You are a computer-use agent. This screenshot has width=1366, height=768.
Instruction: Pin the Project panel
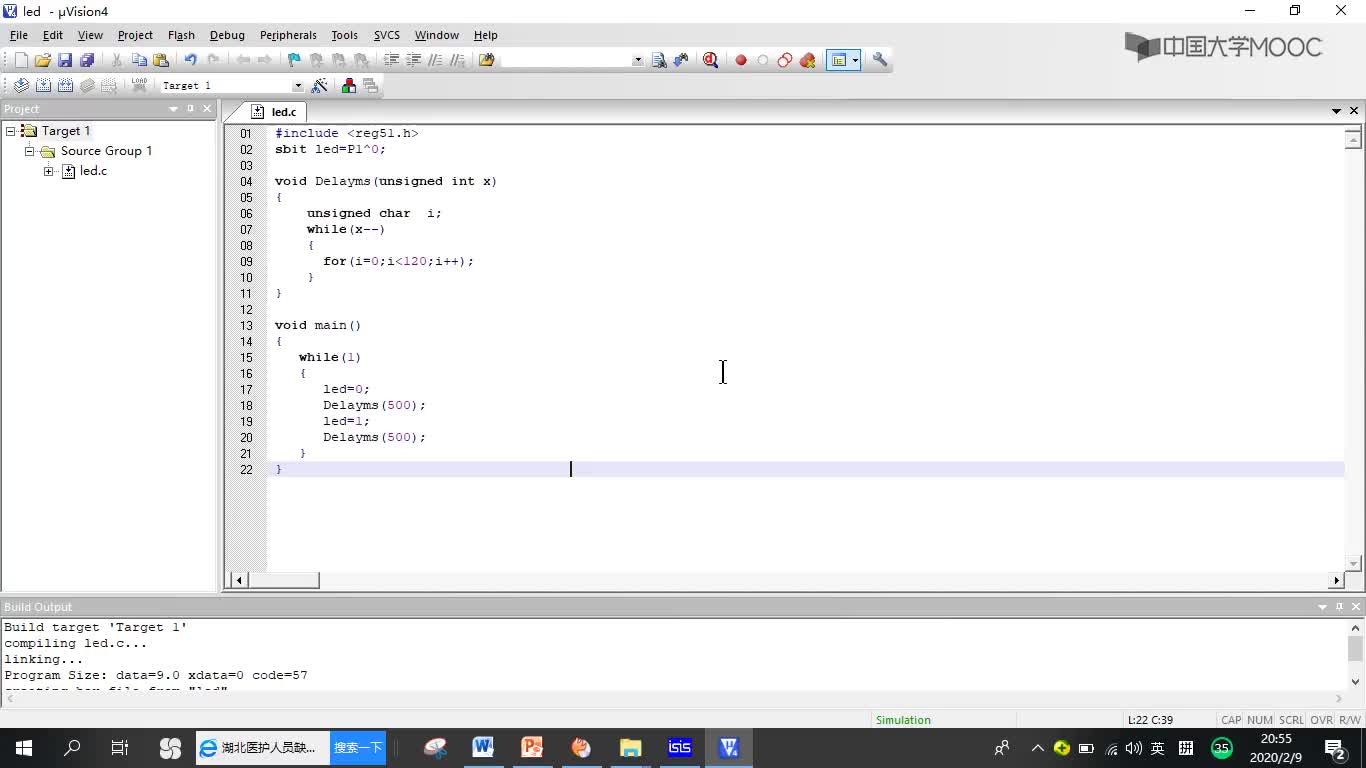click(190, 109)
